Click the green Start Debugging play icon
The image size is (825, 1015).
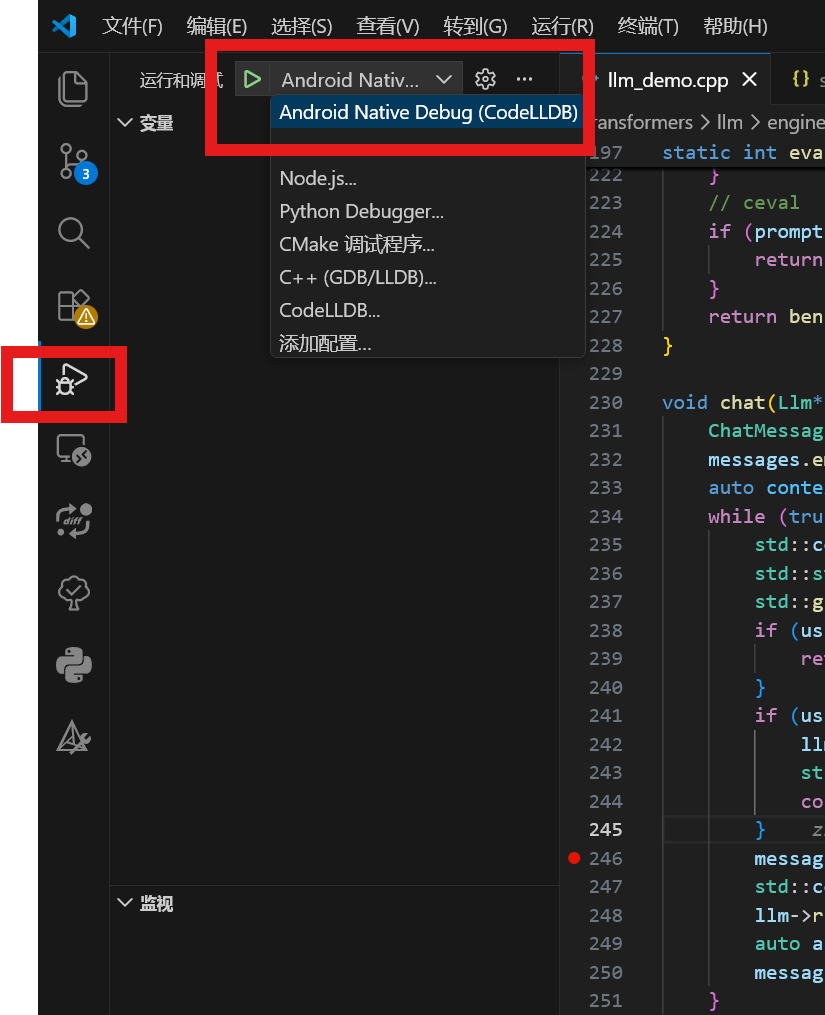pos(252,79)
